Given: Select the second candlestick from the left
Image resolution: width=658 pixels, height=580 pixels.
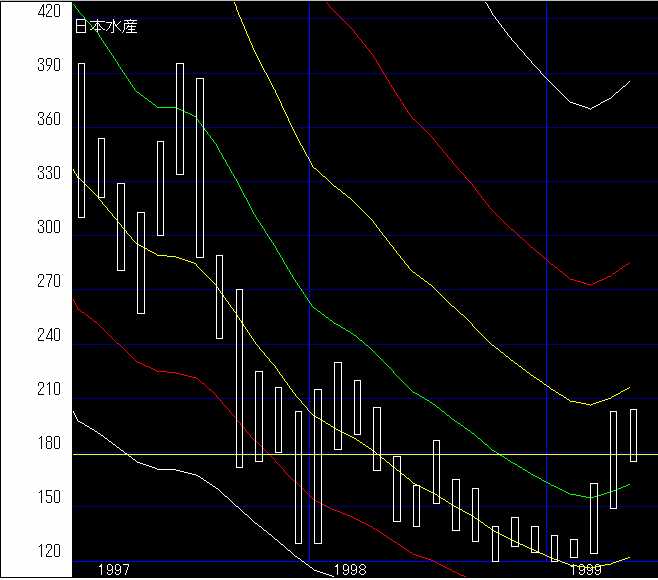Looking at the screenshot, I should click(101, 168).
